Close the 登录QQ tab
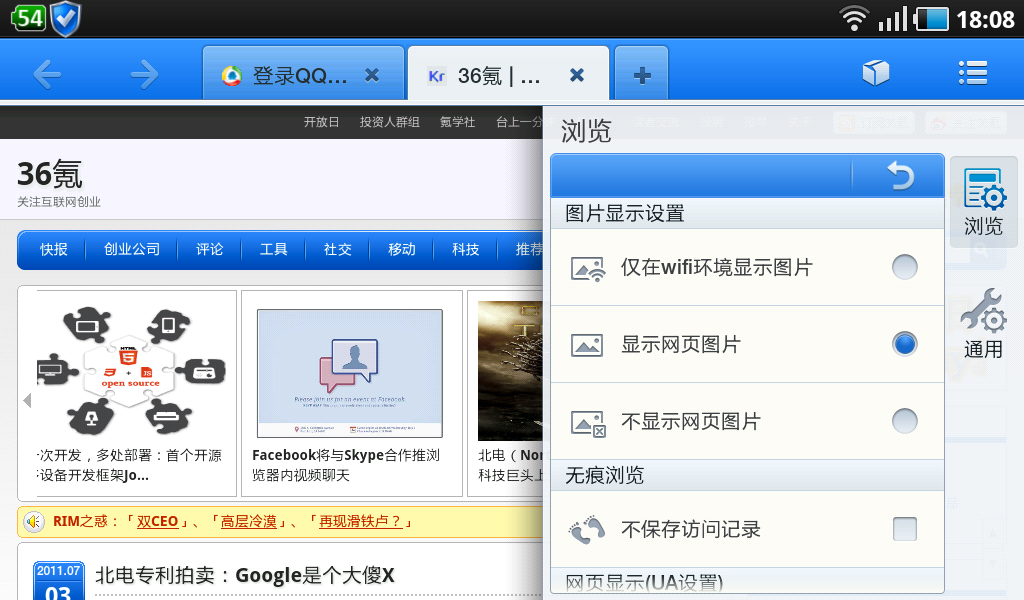1024x600 pixels. (x=372, y=75)
